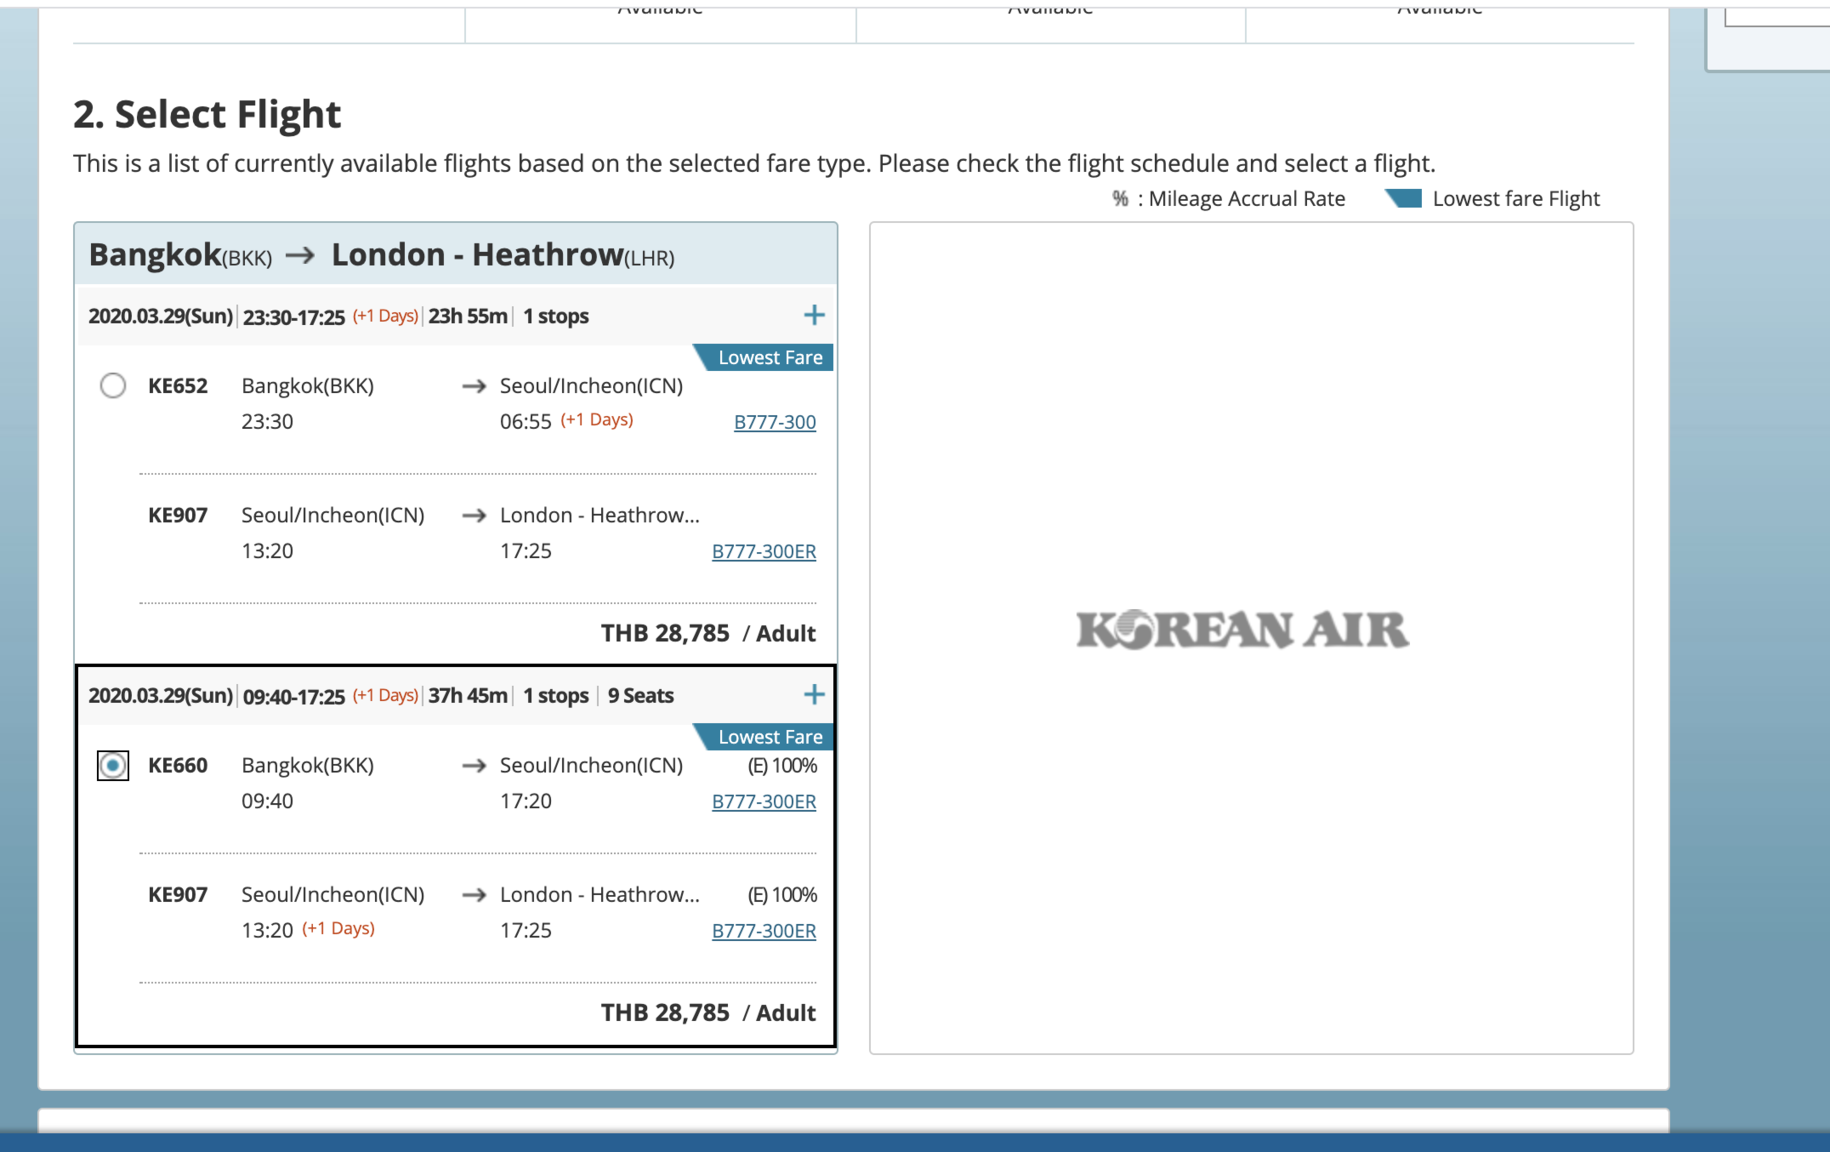
Task: Click the 23h 55m duration text
Action: (468, 316)
